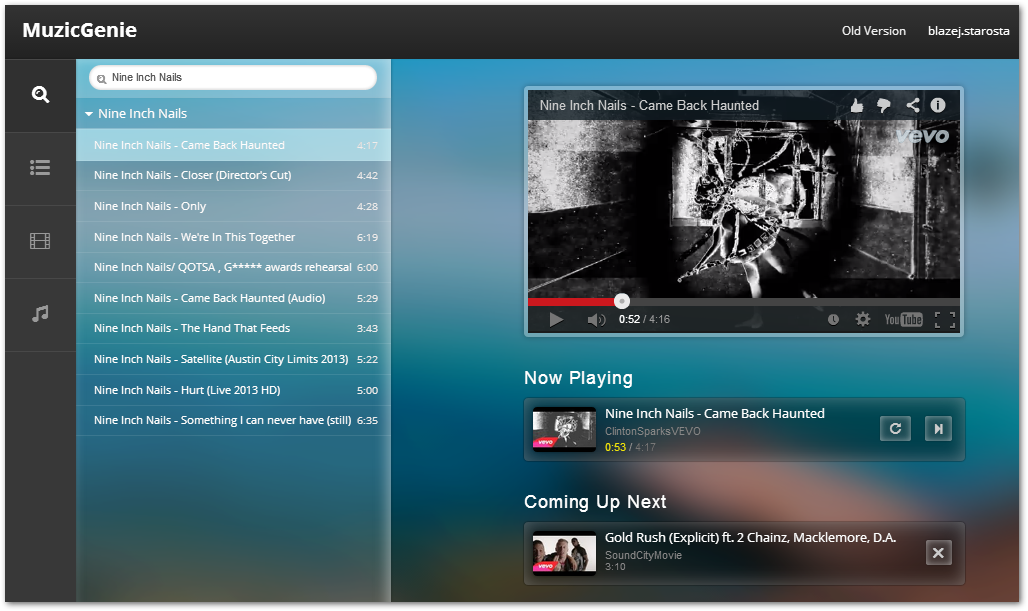This screenshot has height=611, width=1028.
Task: Select the QOTSA awards rehearsal result
Action: coord(233,267)
